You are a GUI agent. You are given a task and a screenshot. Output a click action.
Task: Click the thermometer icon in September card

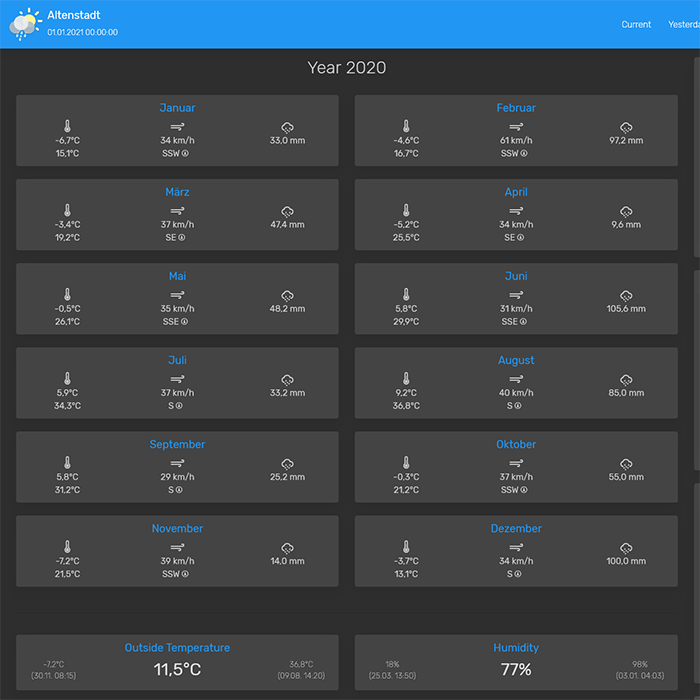pyautogui.click(x=67, y=463)
